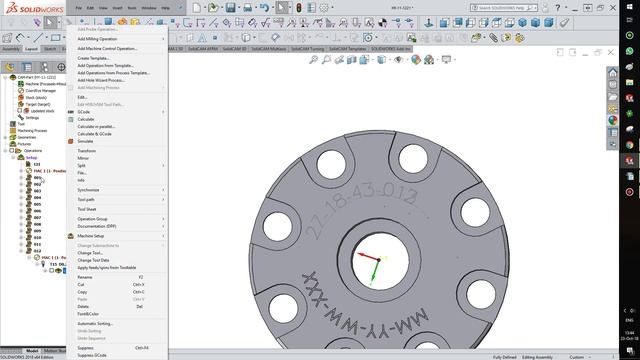Open the Home icon in task pane

613,73
